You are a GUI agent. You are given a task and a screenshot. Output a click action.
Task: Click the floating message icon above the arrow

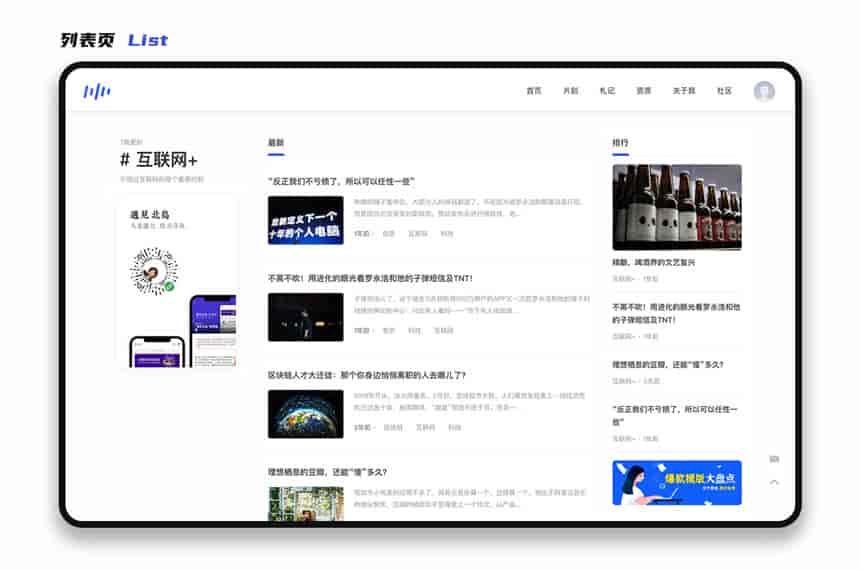pyautogui.click(x=774, y=459)
